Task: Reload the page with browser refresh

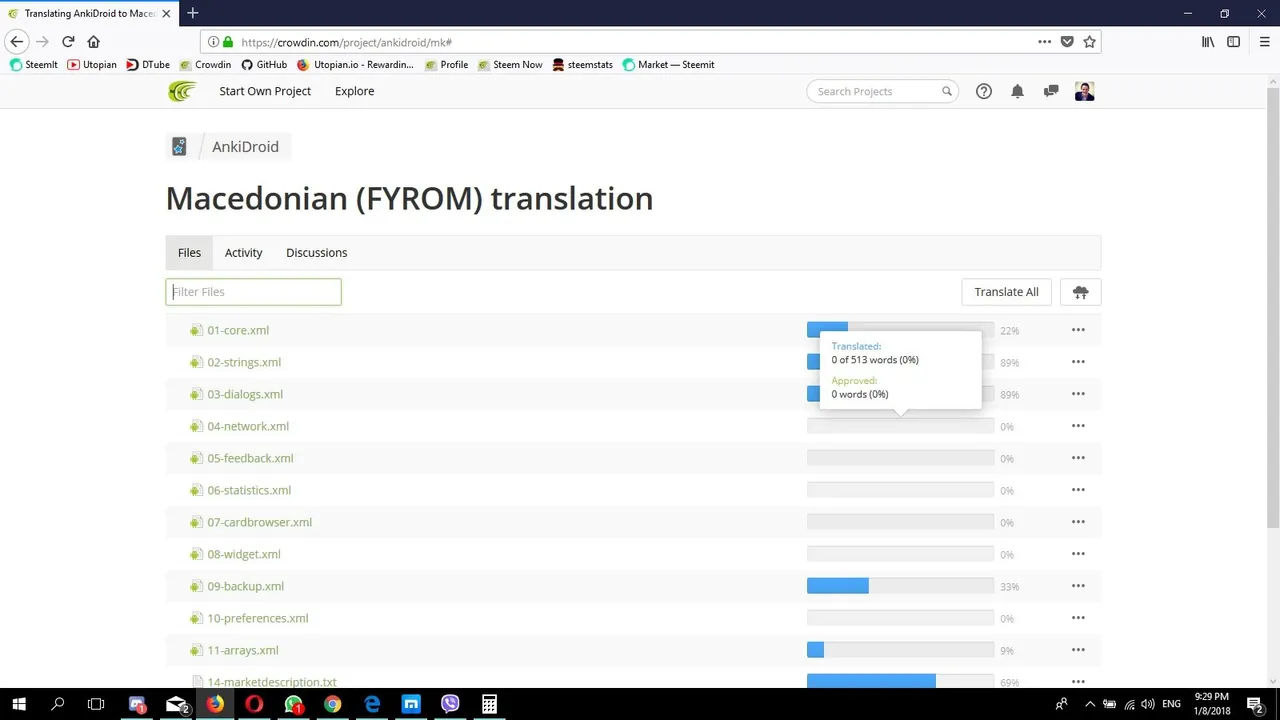Action: 68,42
